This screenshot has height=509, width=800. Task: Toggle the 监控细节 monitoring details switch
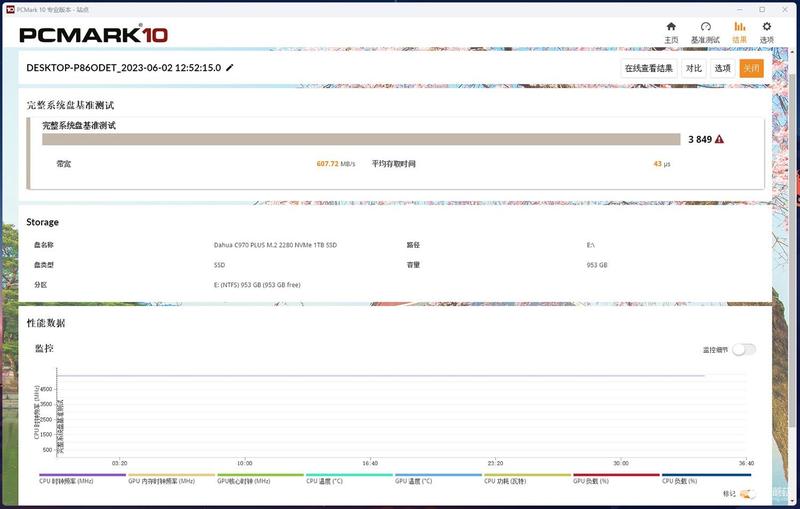744,349
